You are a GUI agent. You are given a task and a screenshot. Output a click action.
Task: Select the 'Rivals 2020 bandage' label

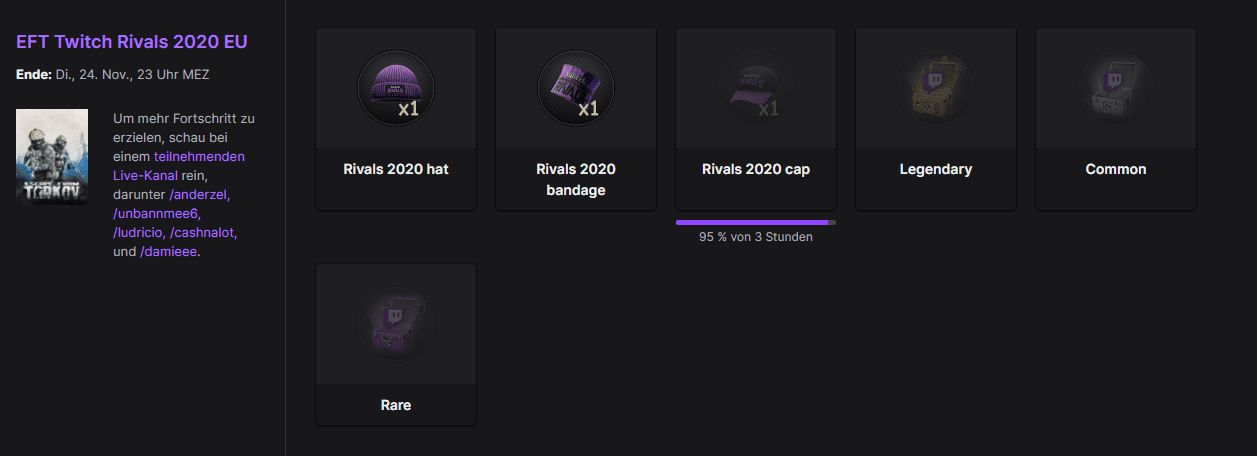pos(576,179)
